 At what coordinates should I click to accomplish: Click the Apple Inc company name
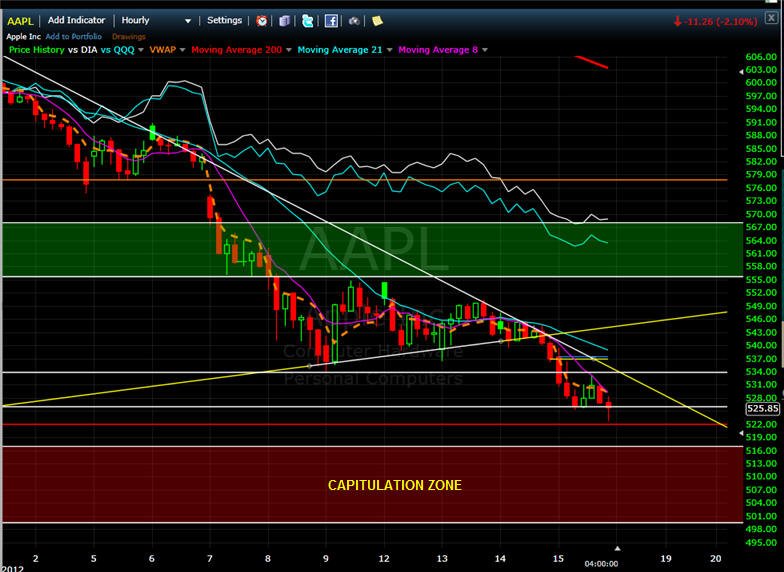click(x=24, y=36)
